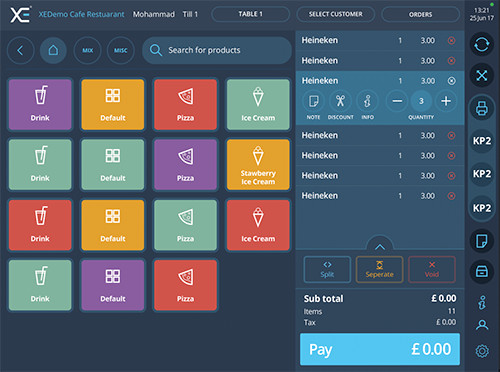The height and width of the screenshot is (372, 500).
Task: Open the Home category screen
Action: point(53,51)
